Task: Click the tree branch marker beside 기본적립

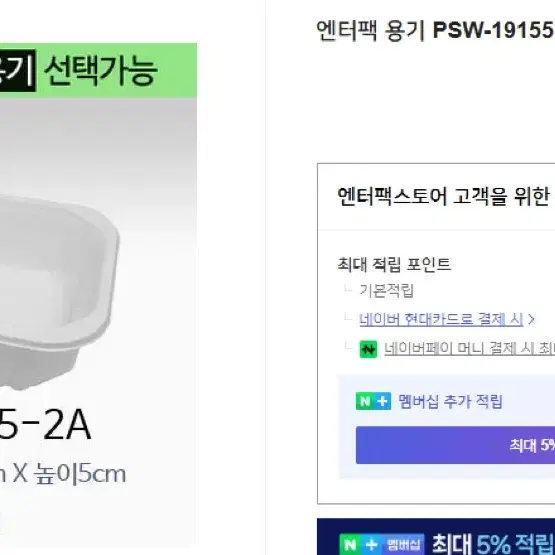Action: click(x=348, y=289)
